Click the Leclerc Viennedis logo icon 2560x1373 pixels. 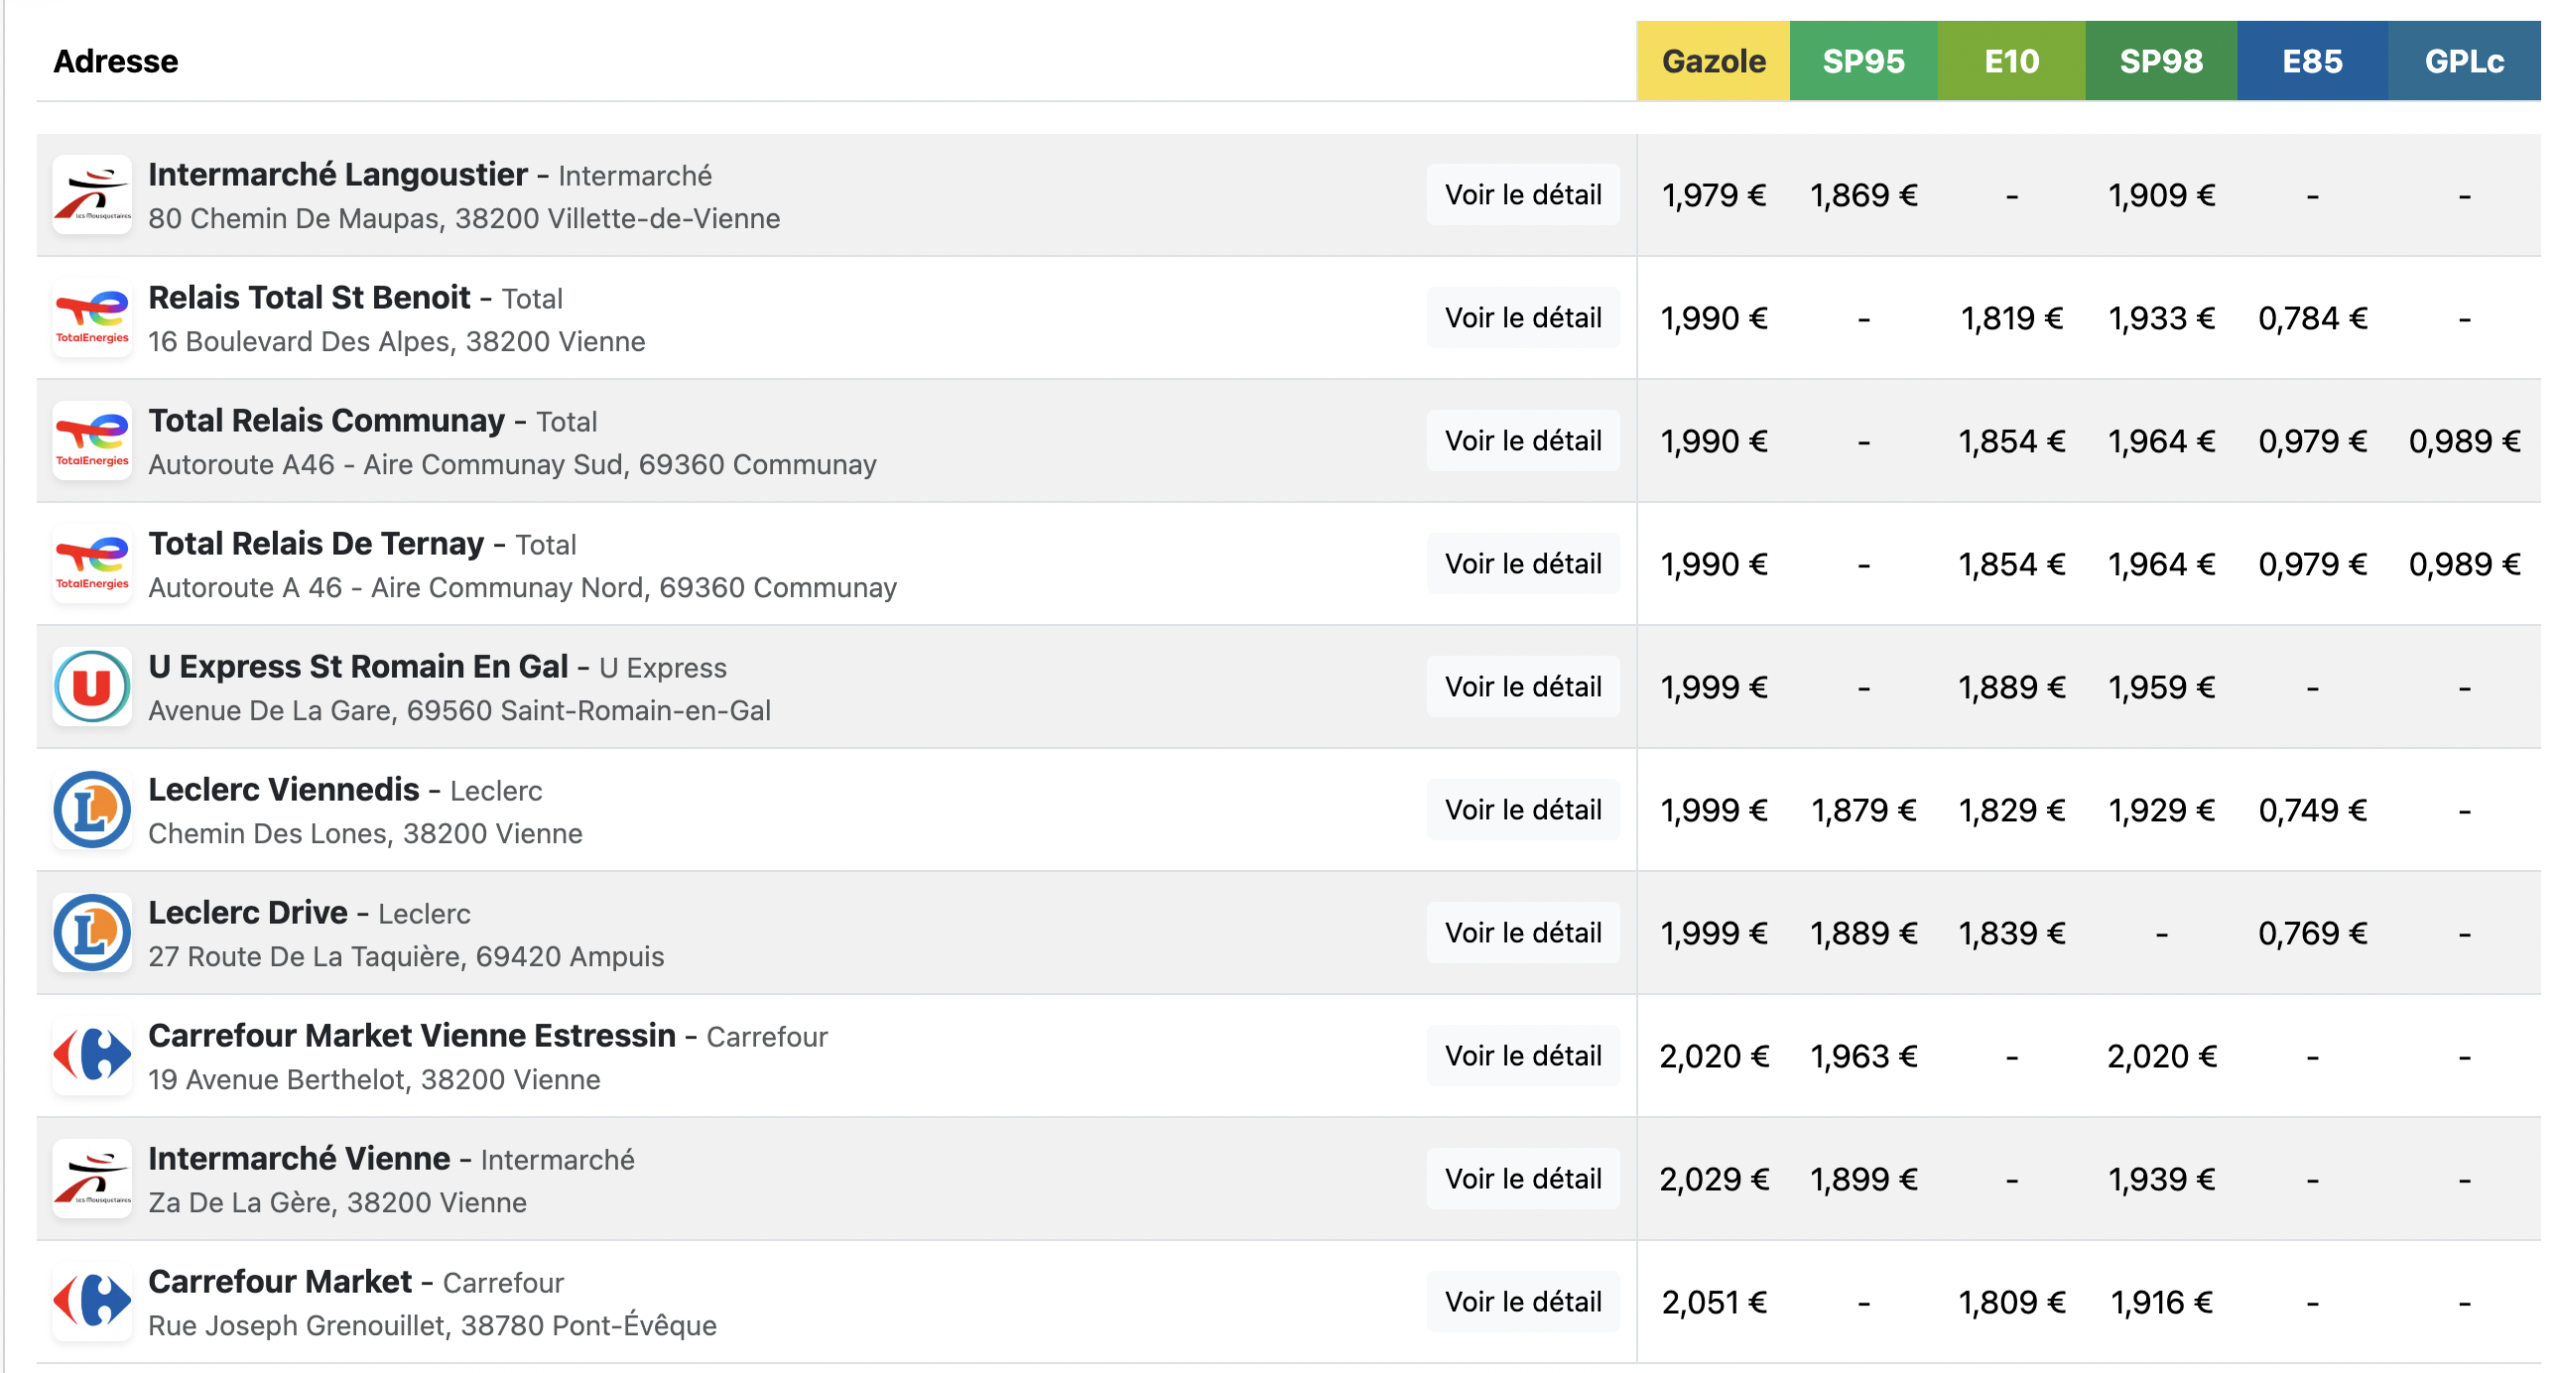91,810
